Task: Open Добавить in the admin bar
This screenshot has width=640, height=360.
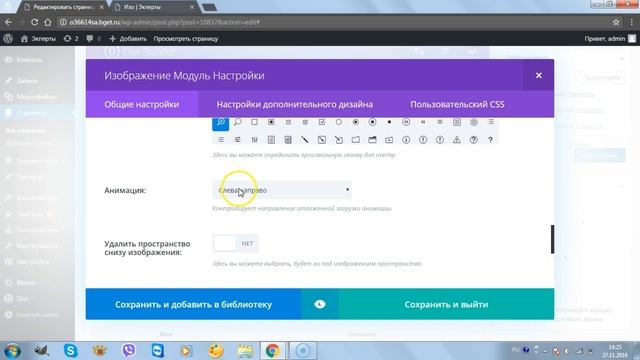Action: 128,39
